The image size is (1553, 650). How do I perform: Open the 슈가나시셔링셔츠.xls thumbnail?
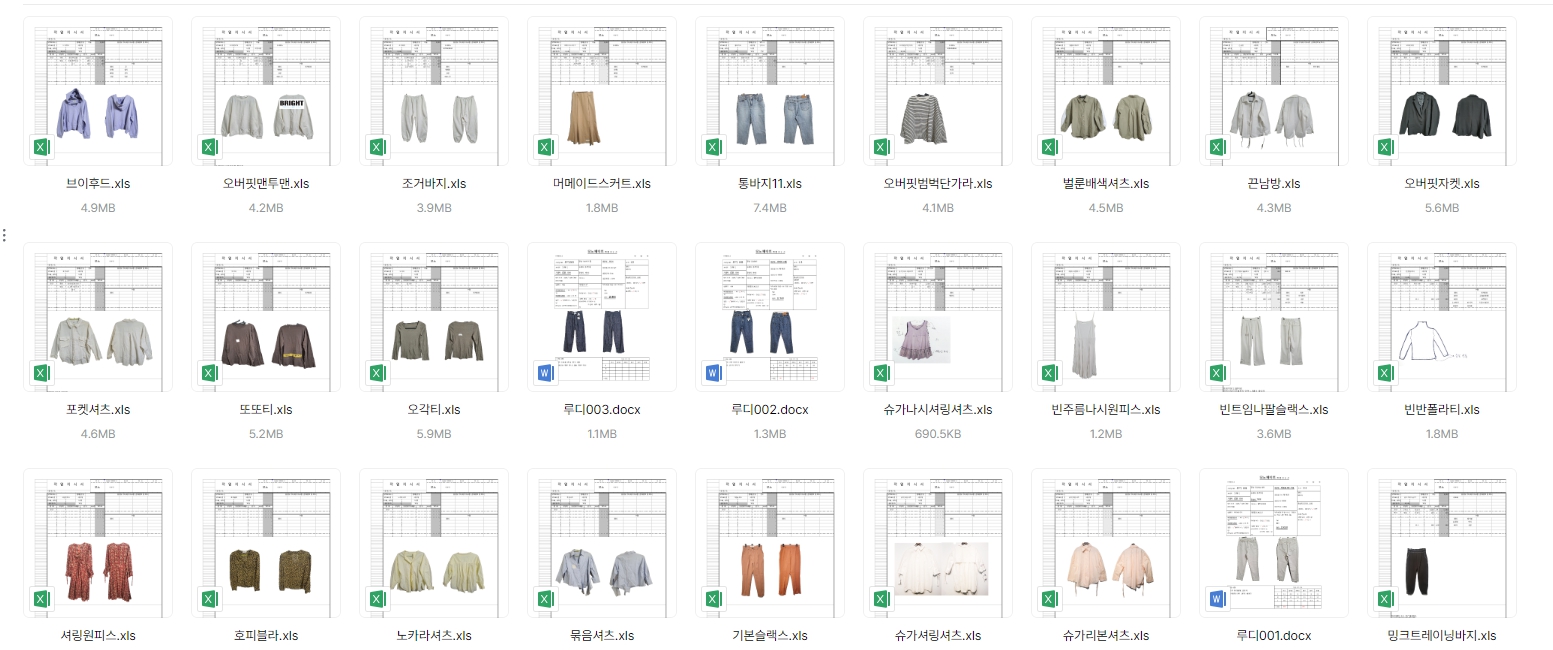[x=937, y=317]
